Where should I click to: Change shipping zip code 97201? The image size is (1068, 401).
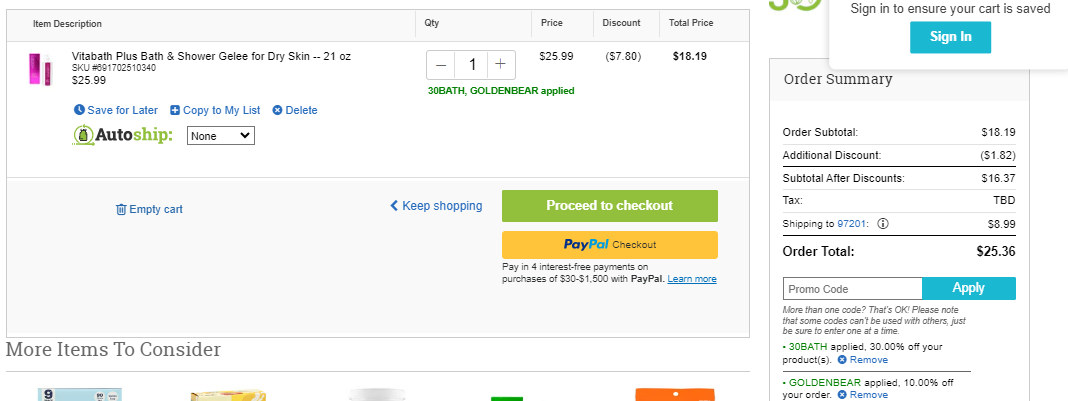click(850, 223)
